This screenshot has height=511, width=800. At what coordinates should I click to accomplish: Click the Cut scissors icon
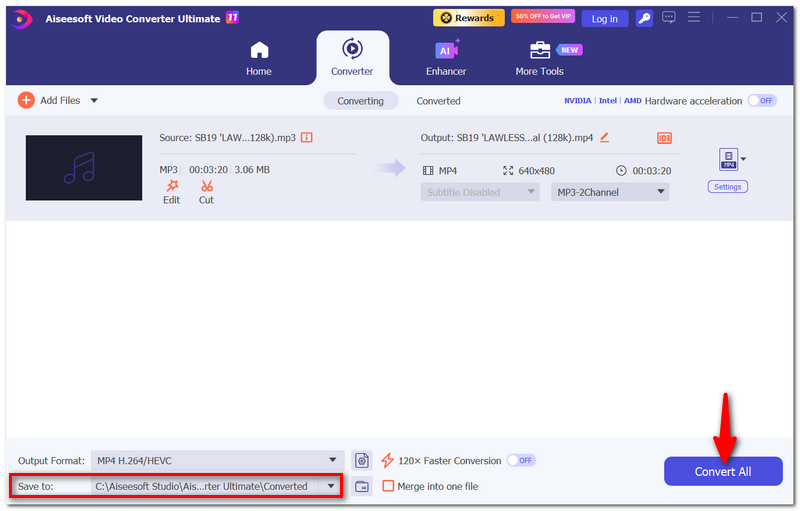207,186
